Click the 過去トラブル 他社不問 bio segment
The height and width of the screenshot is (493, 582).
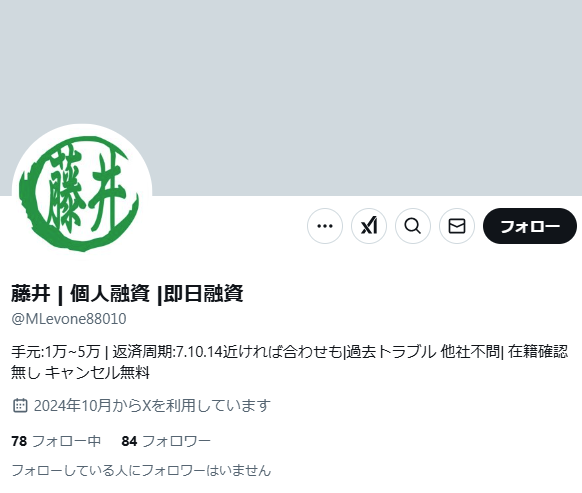424,352
